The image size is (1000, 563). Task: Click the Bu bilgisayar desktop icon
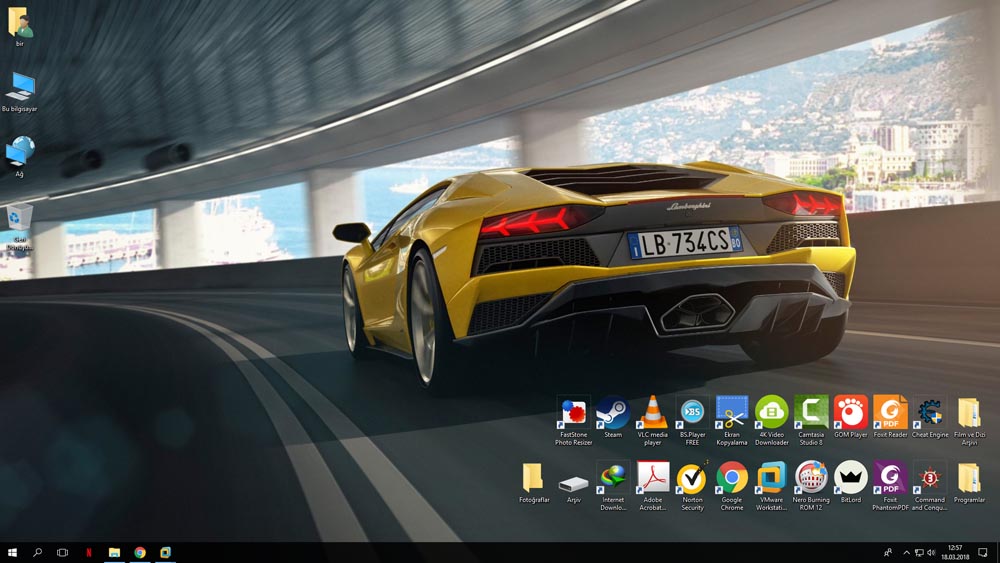click(x=20, y=88)
